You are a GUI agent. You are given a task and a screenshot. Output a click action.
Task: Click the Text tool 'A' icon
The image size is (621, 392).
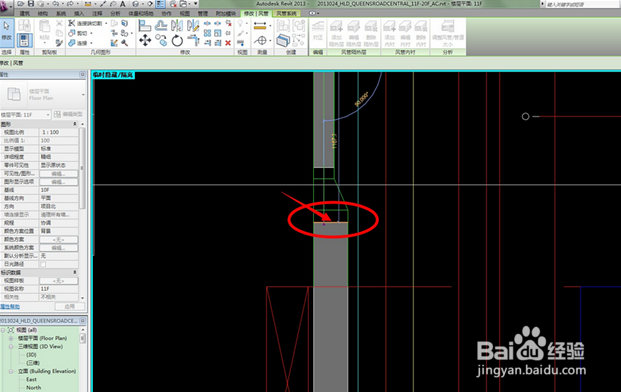[123, 4]
